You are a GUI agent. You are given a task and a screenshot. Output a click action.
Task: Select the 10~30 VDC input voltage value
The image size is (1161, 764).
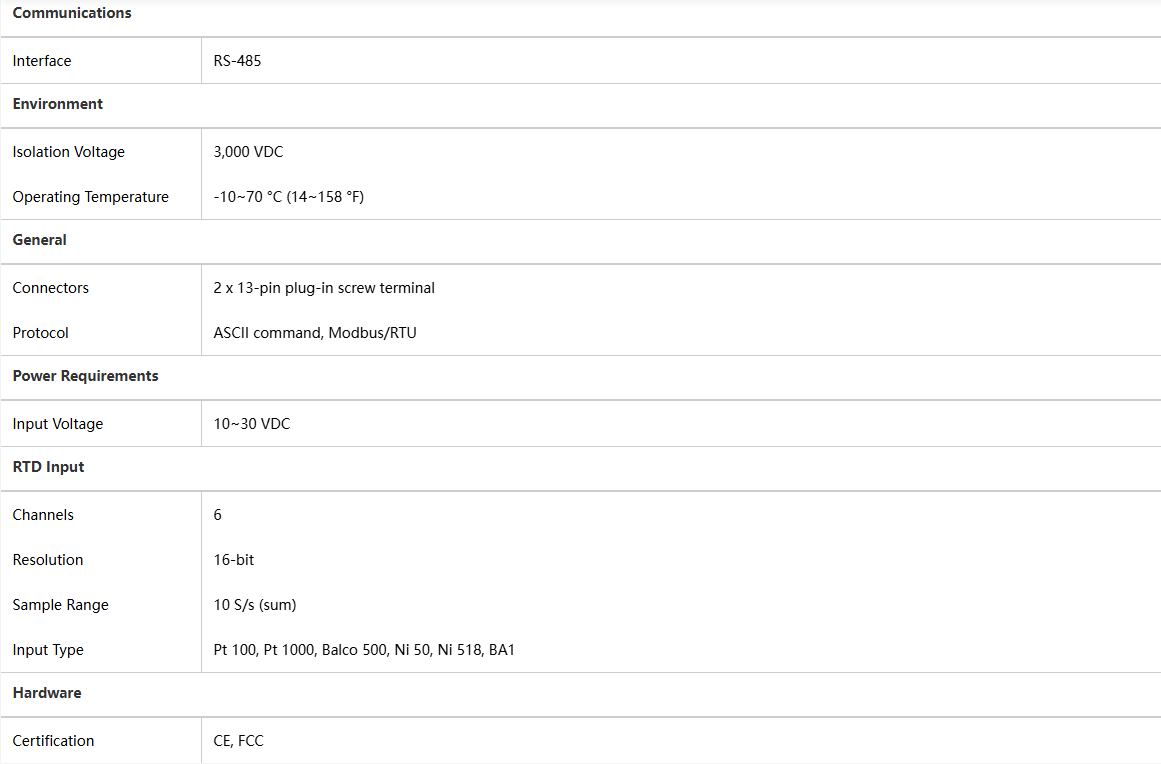coord(252,424)
